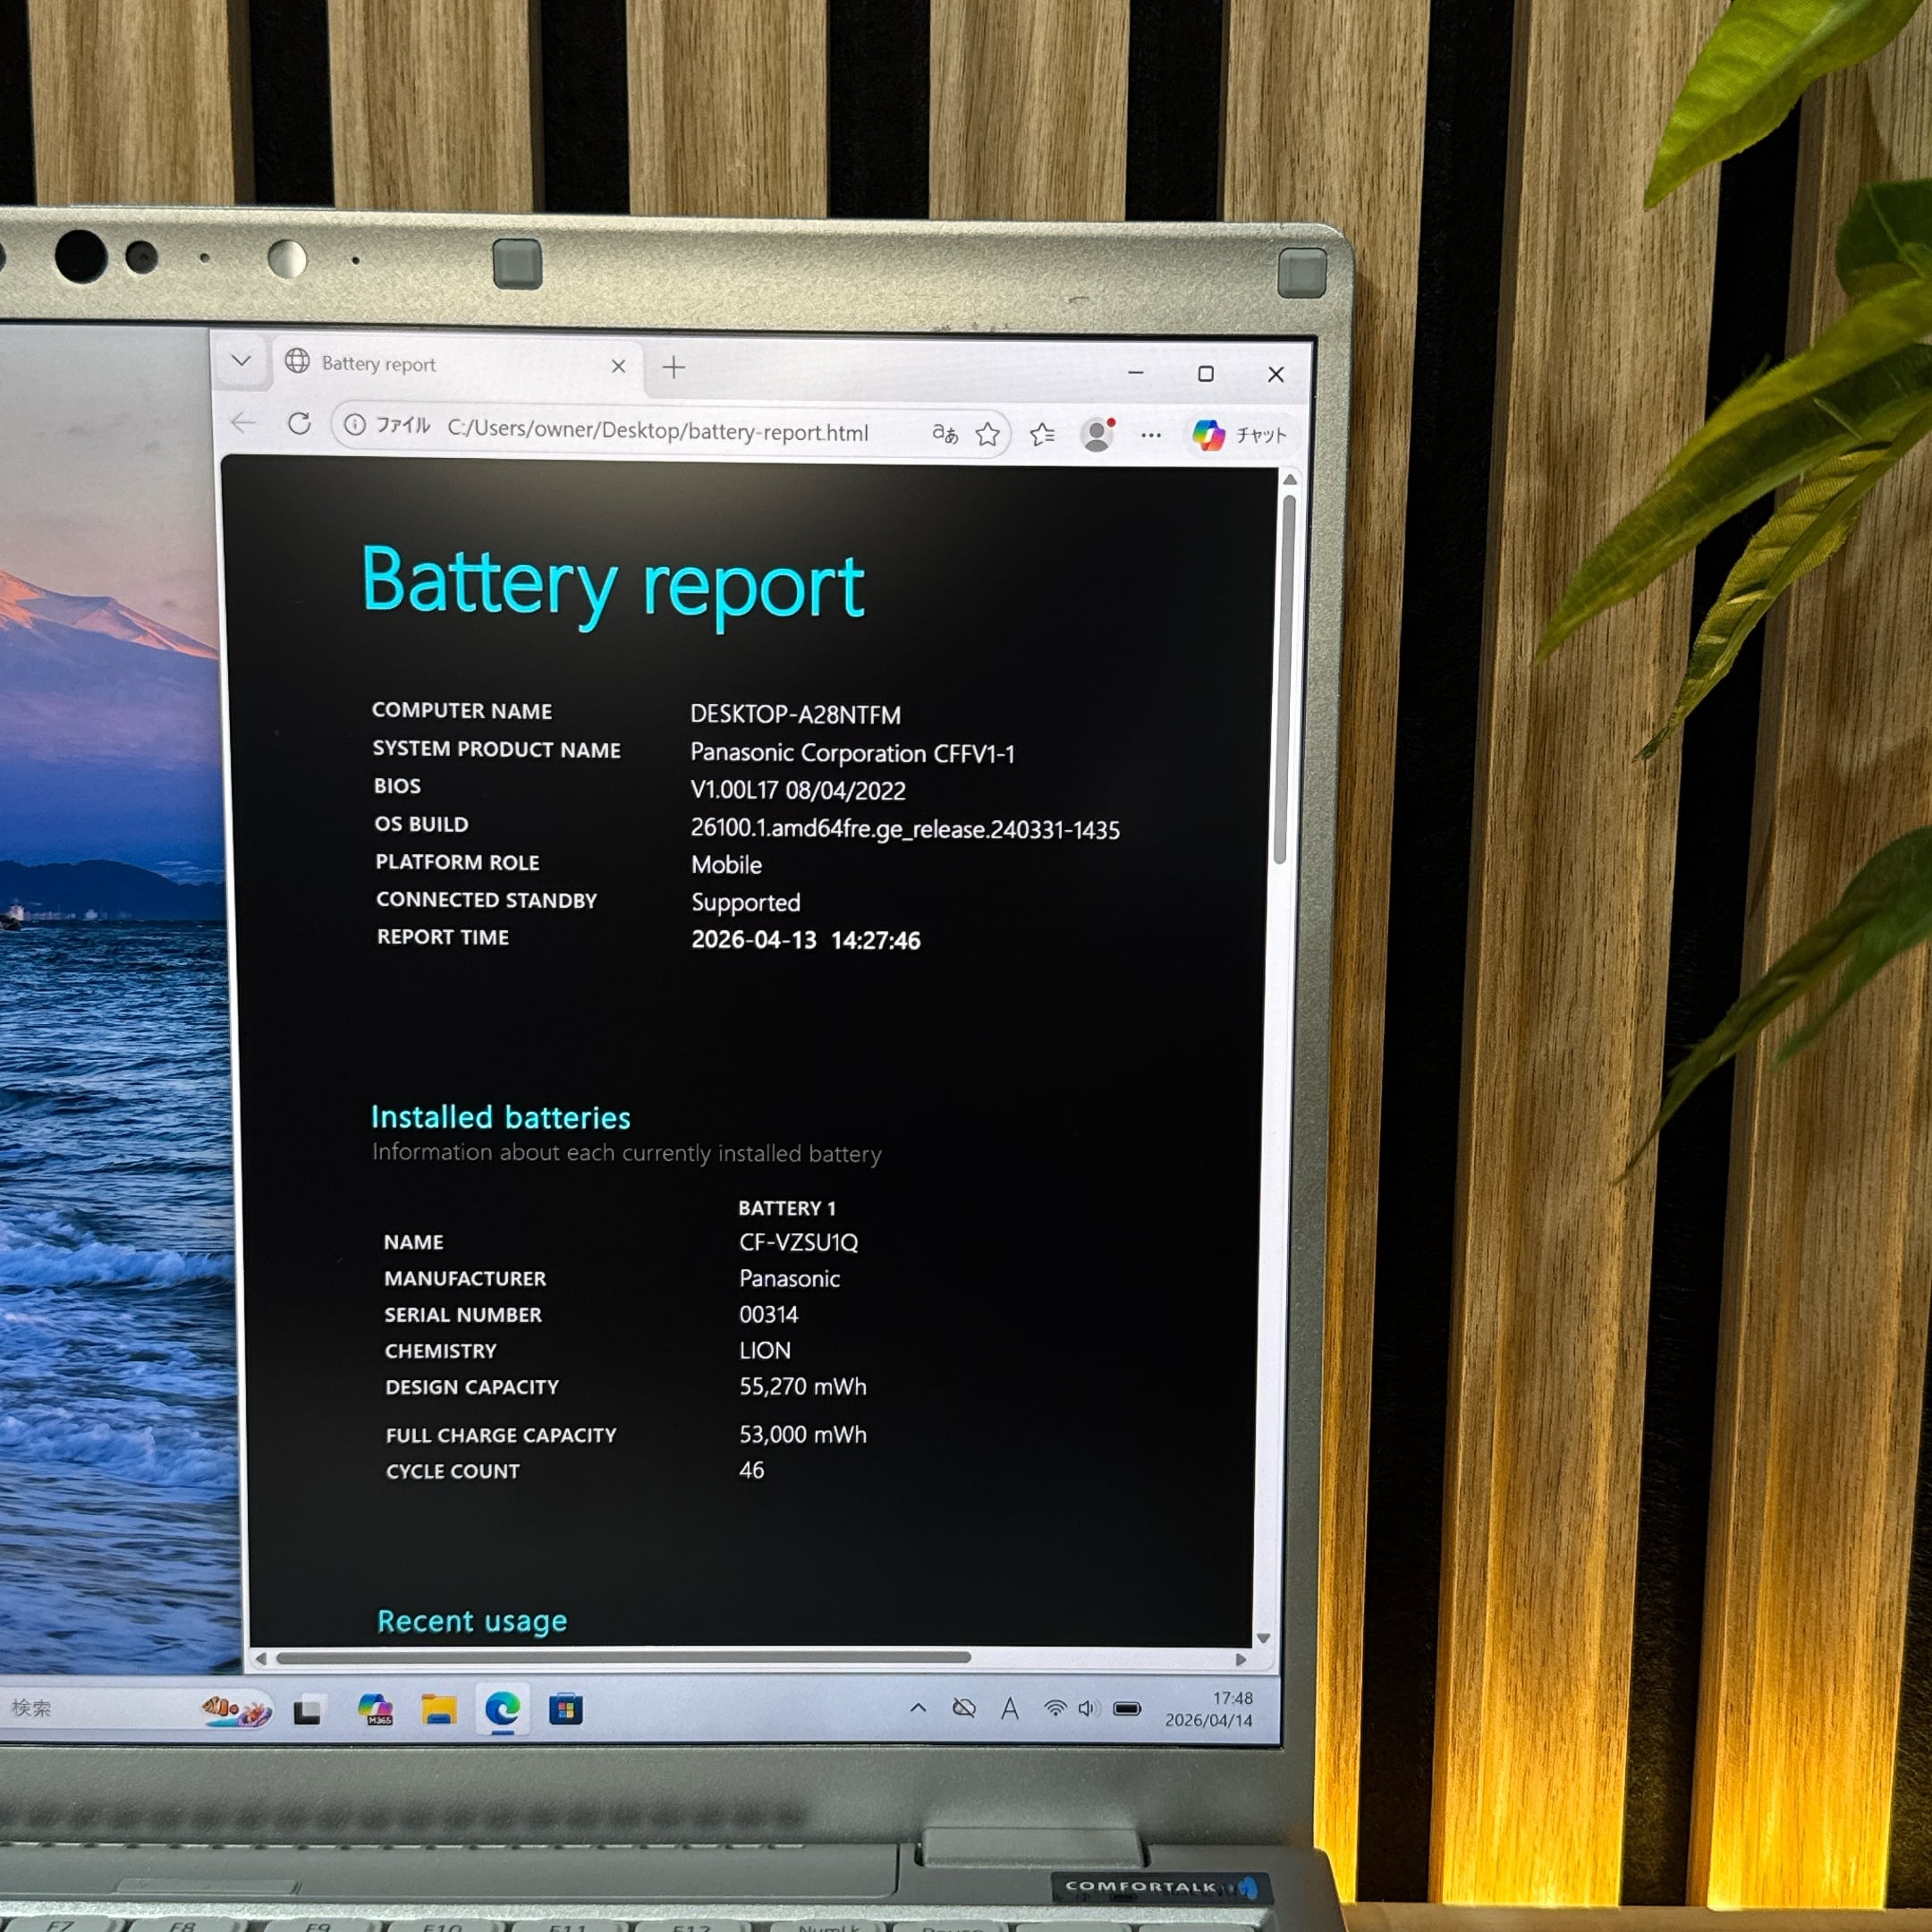This screenshot has width=1932, height=1932.
Task: Close the Battery report tab
Action: coord(618,367)
